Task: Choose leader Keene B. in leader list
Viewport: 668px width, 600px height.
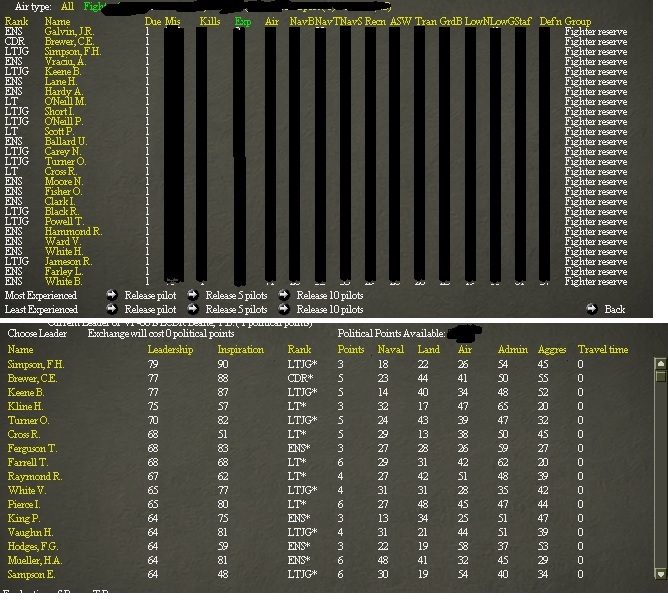Action: [26, 392]
